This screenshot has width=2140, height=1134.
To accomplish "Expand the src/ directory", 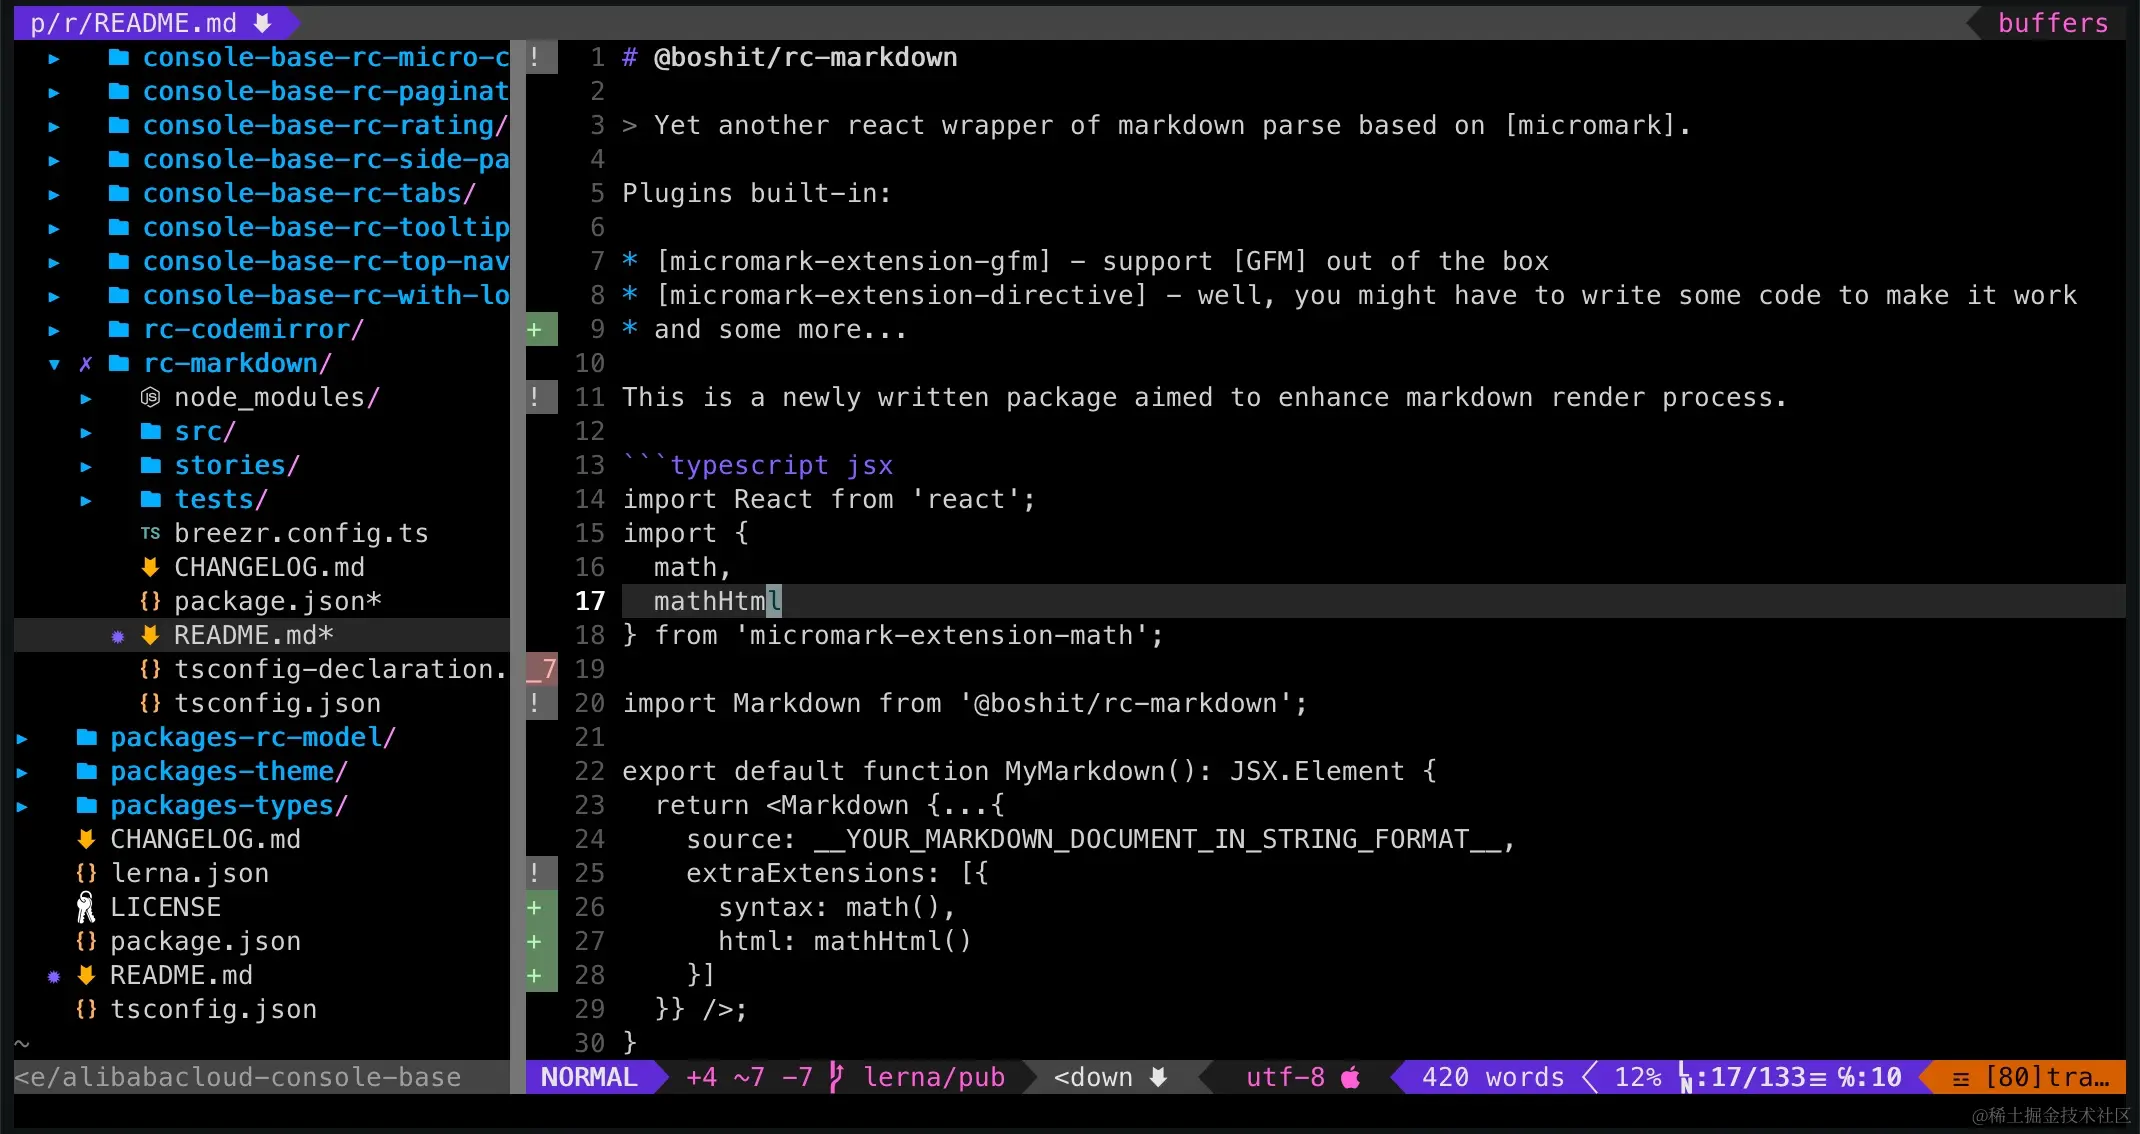I will point(85,431).
